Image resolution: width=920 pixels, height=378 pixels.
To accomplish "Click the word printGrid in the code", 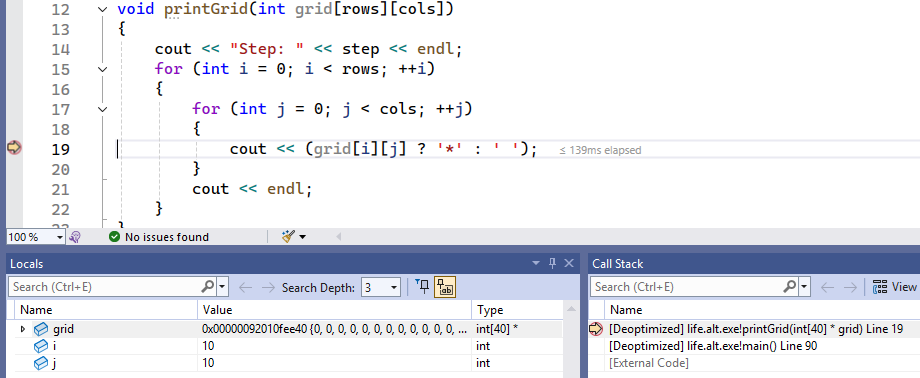I will point(206,10).
